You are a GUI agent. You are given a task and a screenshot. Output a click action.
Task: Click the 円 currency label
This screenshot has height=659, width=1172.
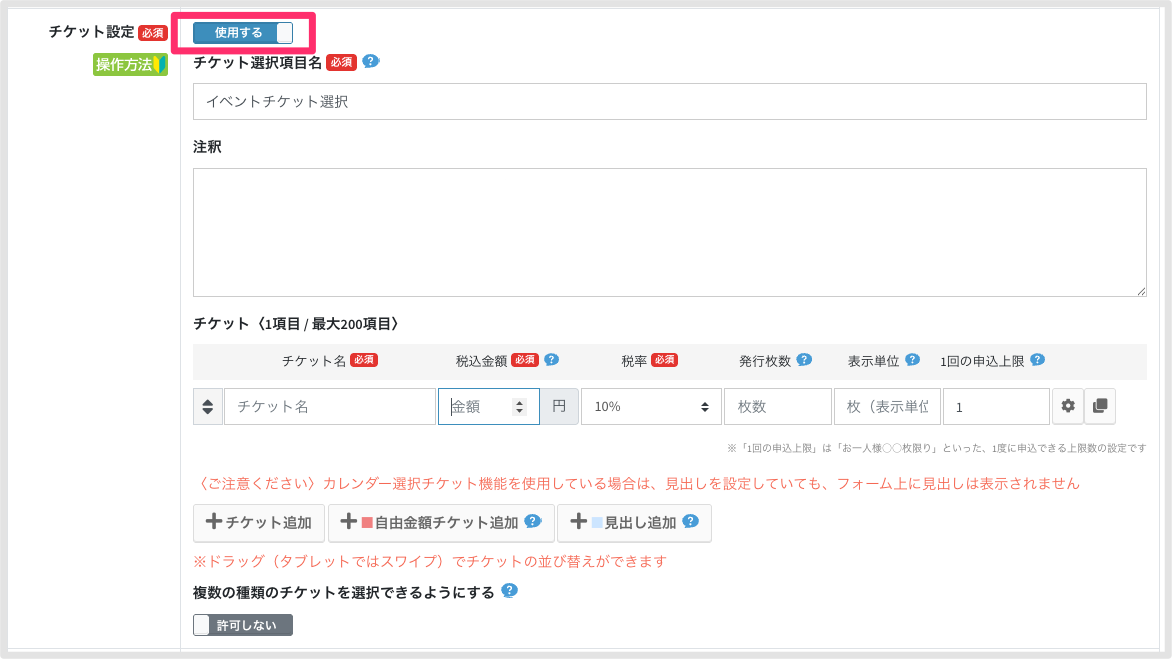pyautogui.click(x=559, y=406)
